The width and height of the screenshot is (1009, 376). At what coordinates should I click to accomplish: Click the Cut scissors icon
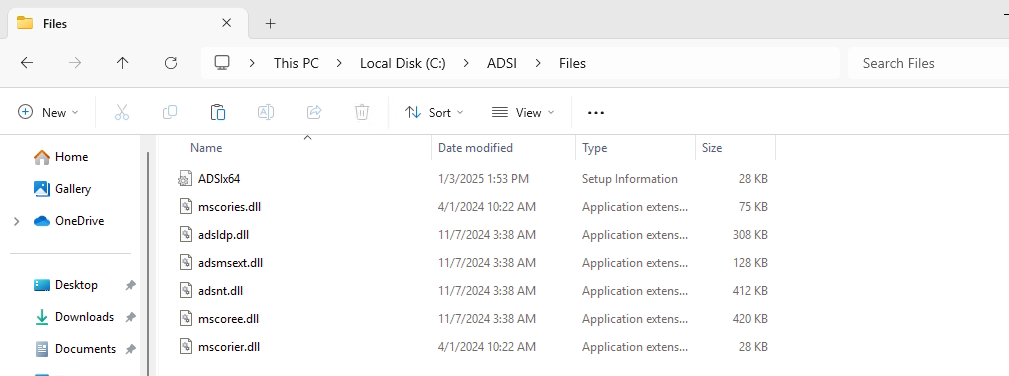122,112
